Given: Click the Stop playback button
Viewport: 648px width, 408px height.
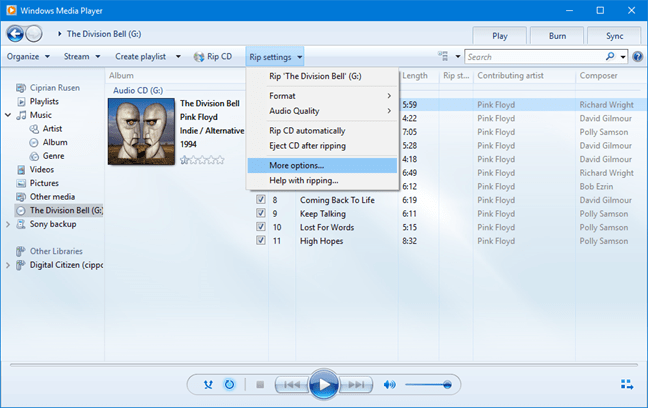Looking at the screenshot, I should click(260, 385).
